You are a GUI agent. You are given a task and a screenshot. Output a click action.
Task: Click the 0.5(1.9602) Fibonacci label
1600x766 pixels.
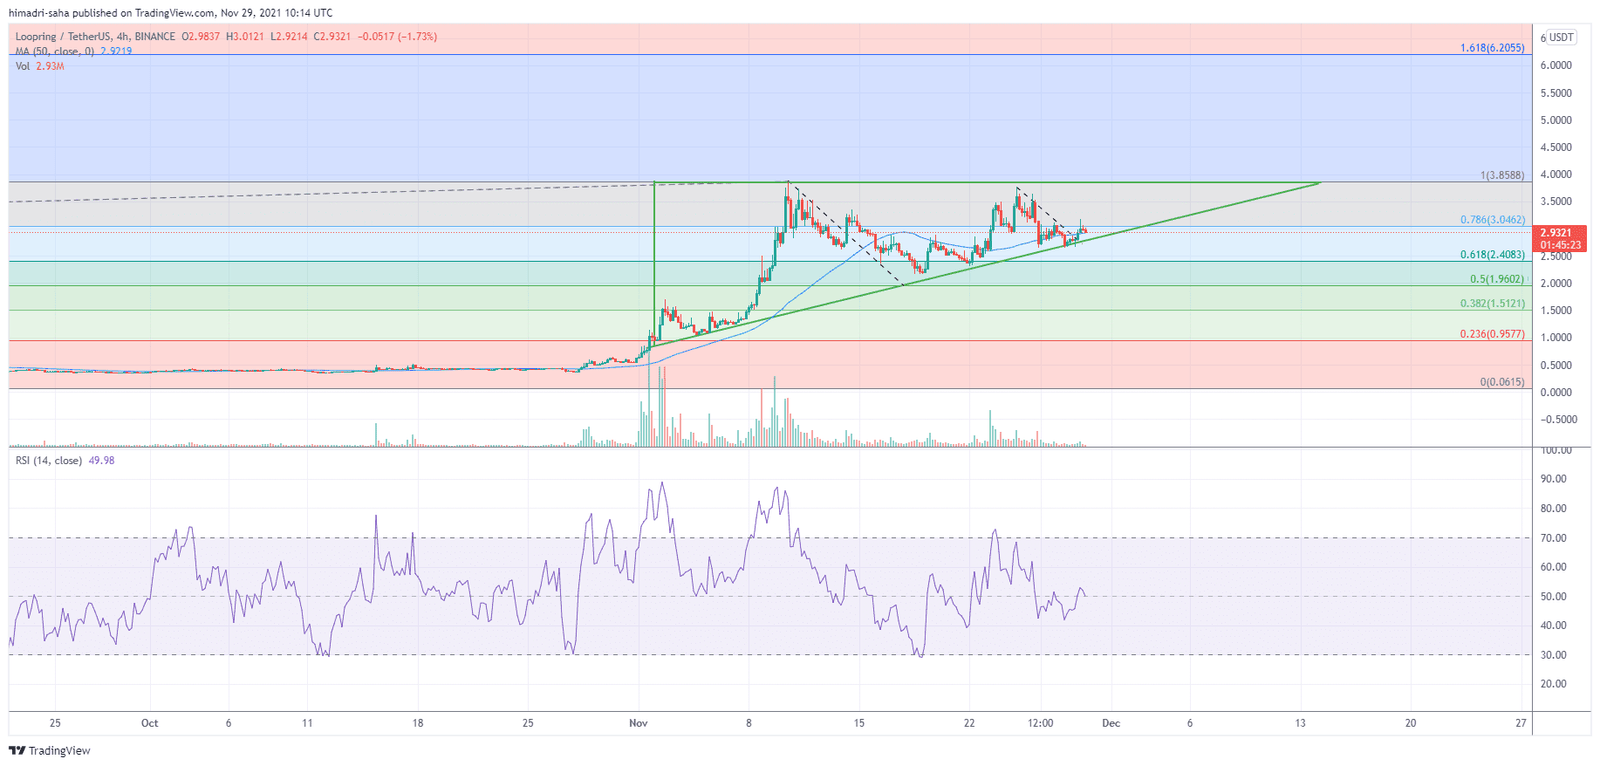click(1497, 280)
